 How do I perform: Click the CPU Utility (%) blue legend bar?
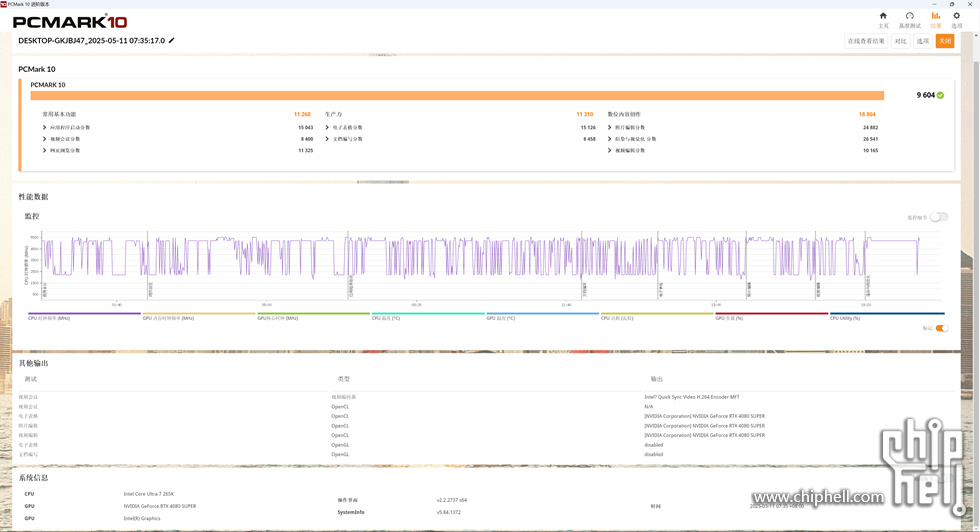click(887, 313)
